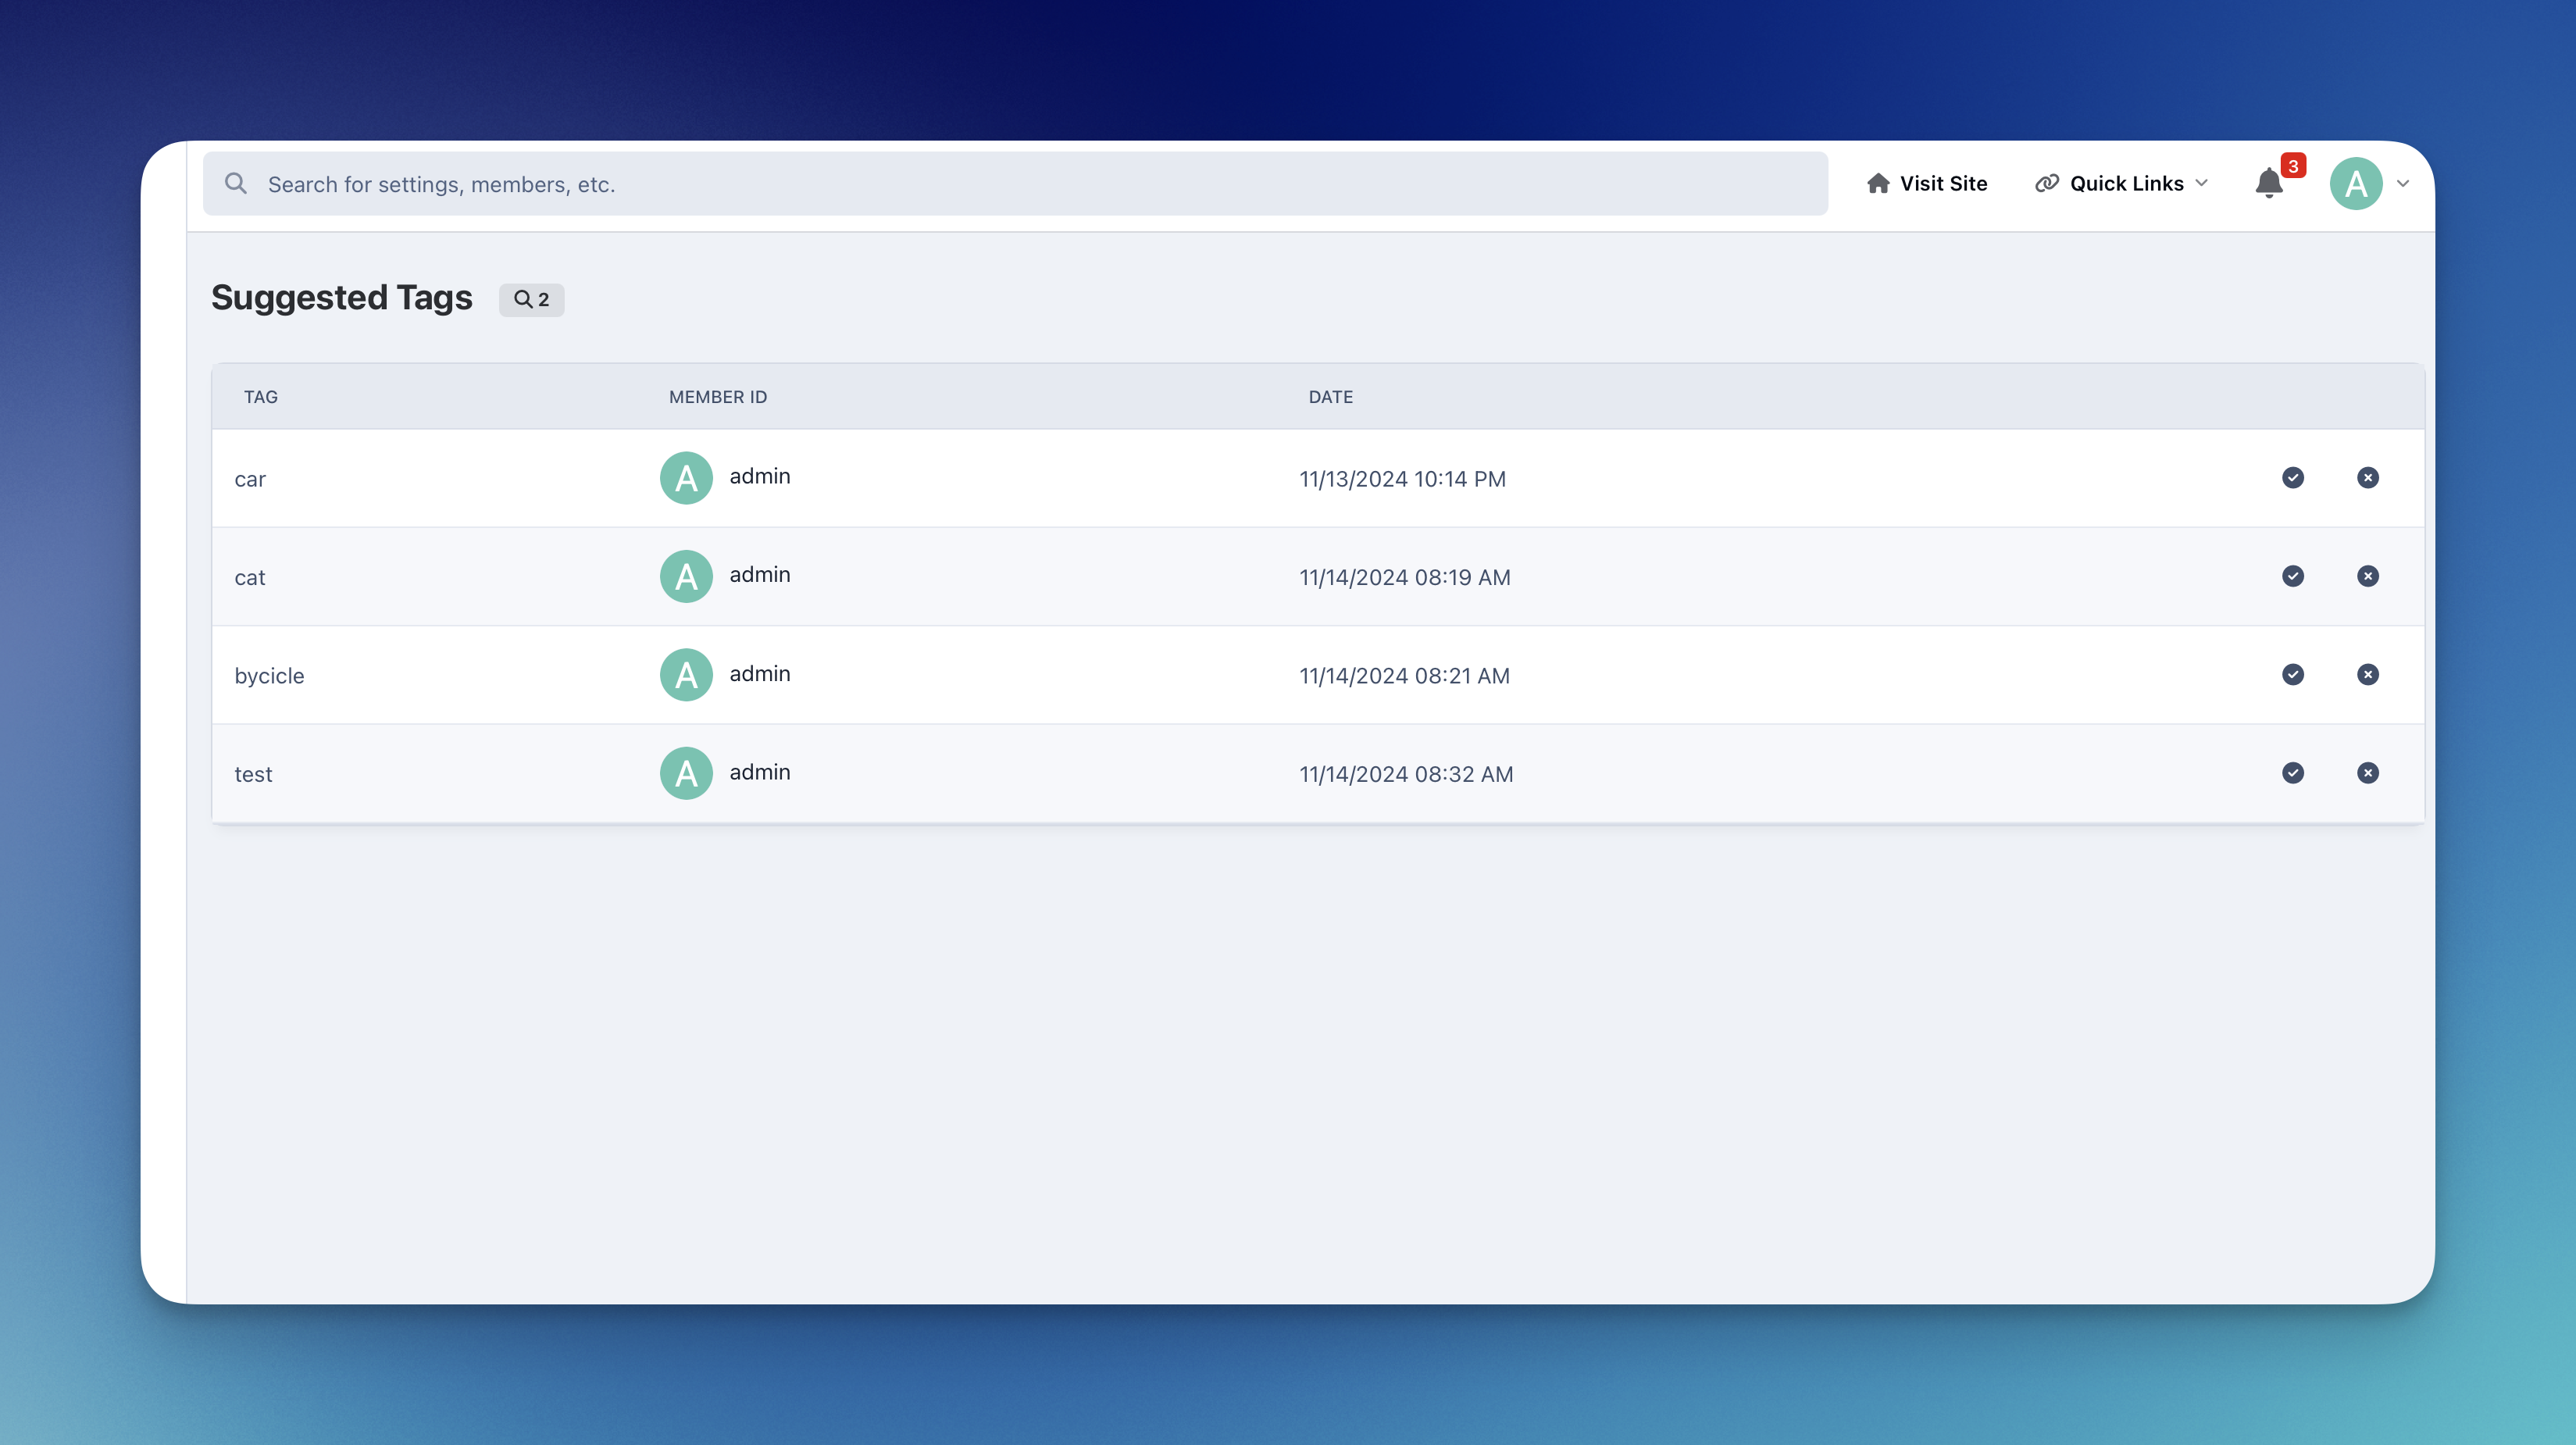Screen dimensions: 2576x1445
Task: Click the date 11/14/2024 08:32 AM
Action: point(1406,774)
